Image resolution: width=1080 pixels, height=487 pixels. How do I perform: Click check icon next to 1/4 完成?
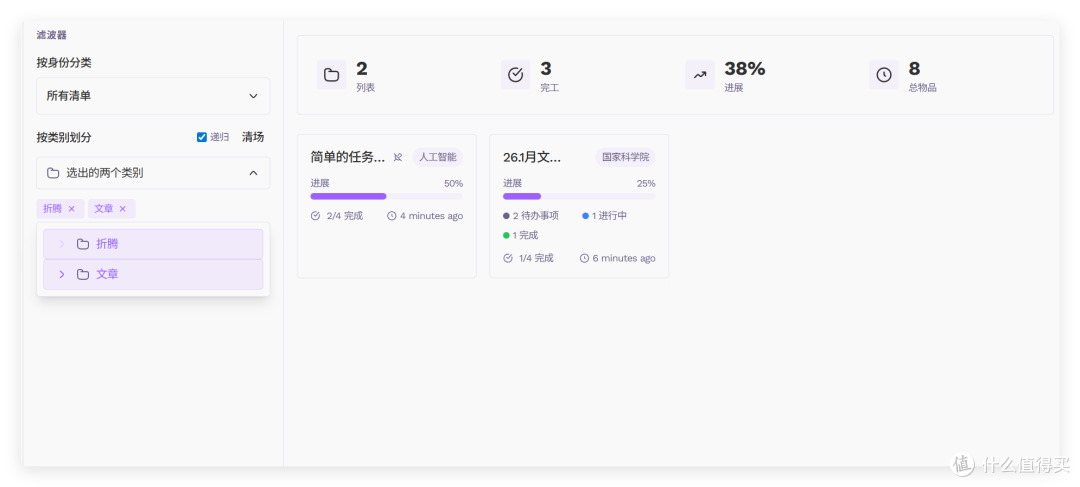[508, 258]
